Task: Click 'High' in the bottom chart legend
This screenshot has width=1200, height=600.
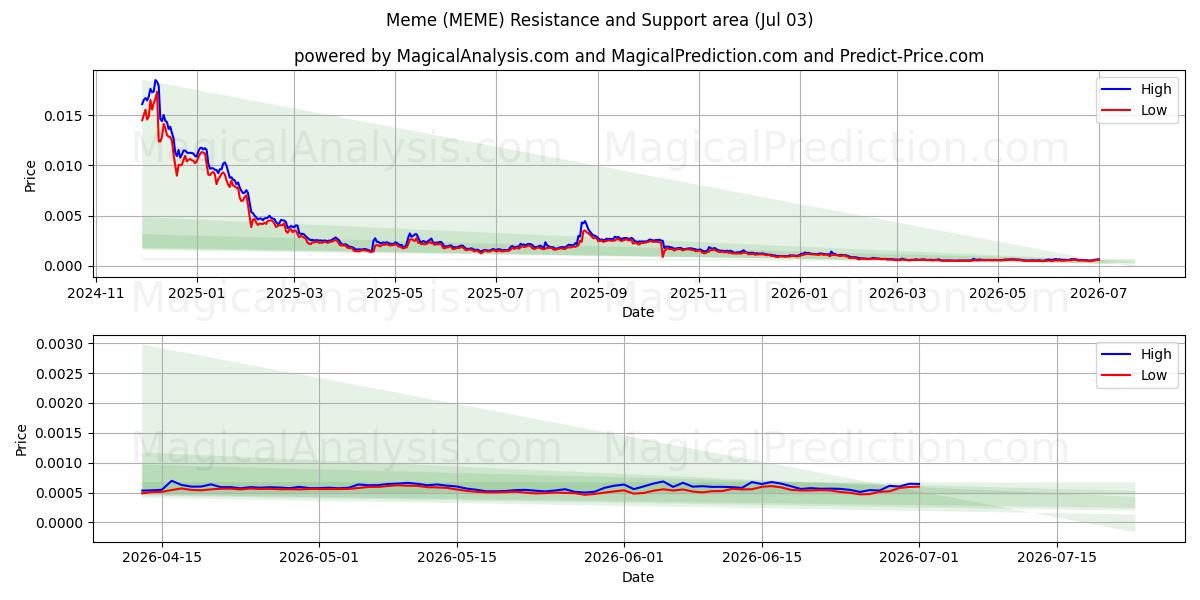Action: [x=1156, y=354]
